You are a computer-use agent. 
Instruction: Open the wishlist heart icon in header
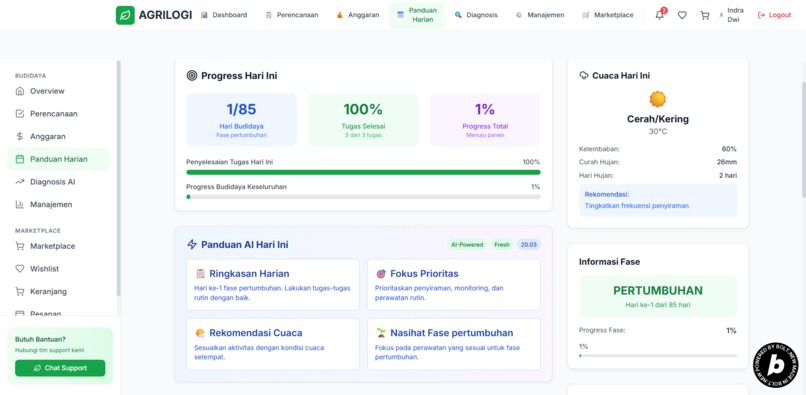[682, 15]
